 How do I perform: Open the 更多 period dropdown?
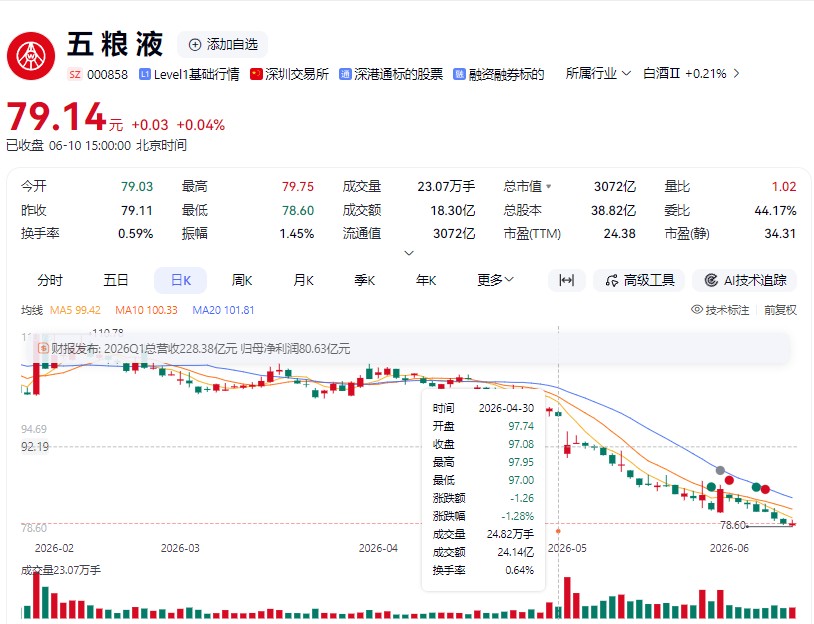[x=495, y=280]
